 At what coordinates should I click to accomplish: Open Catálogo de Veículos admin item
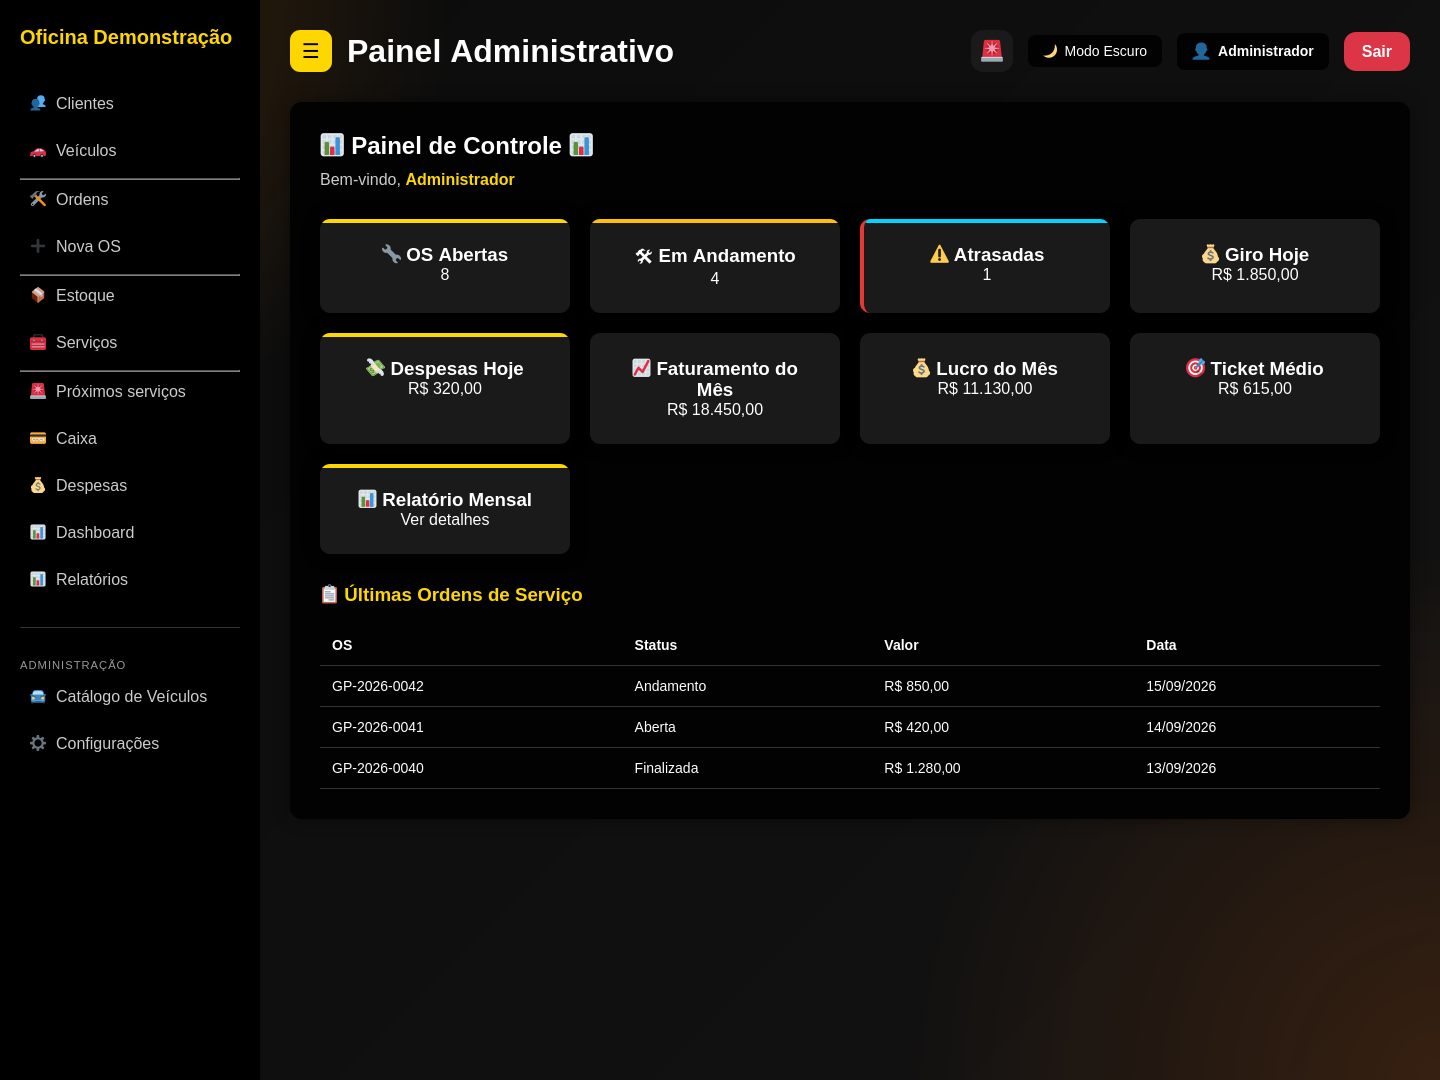[130, 697]
